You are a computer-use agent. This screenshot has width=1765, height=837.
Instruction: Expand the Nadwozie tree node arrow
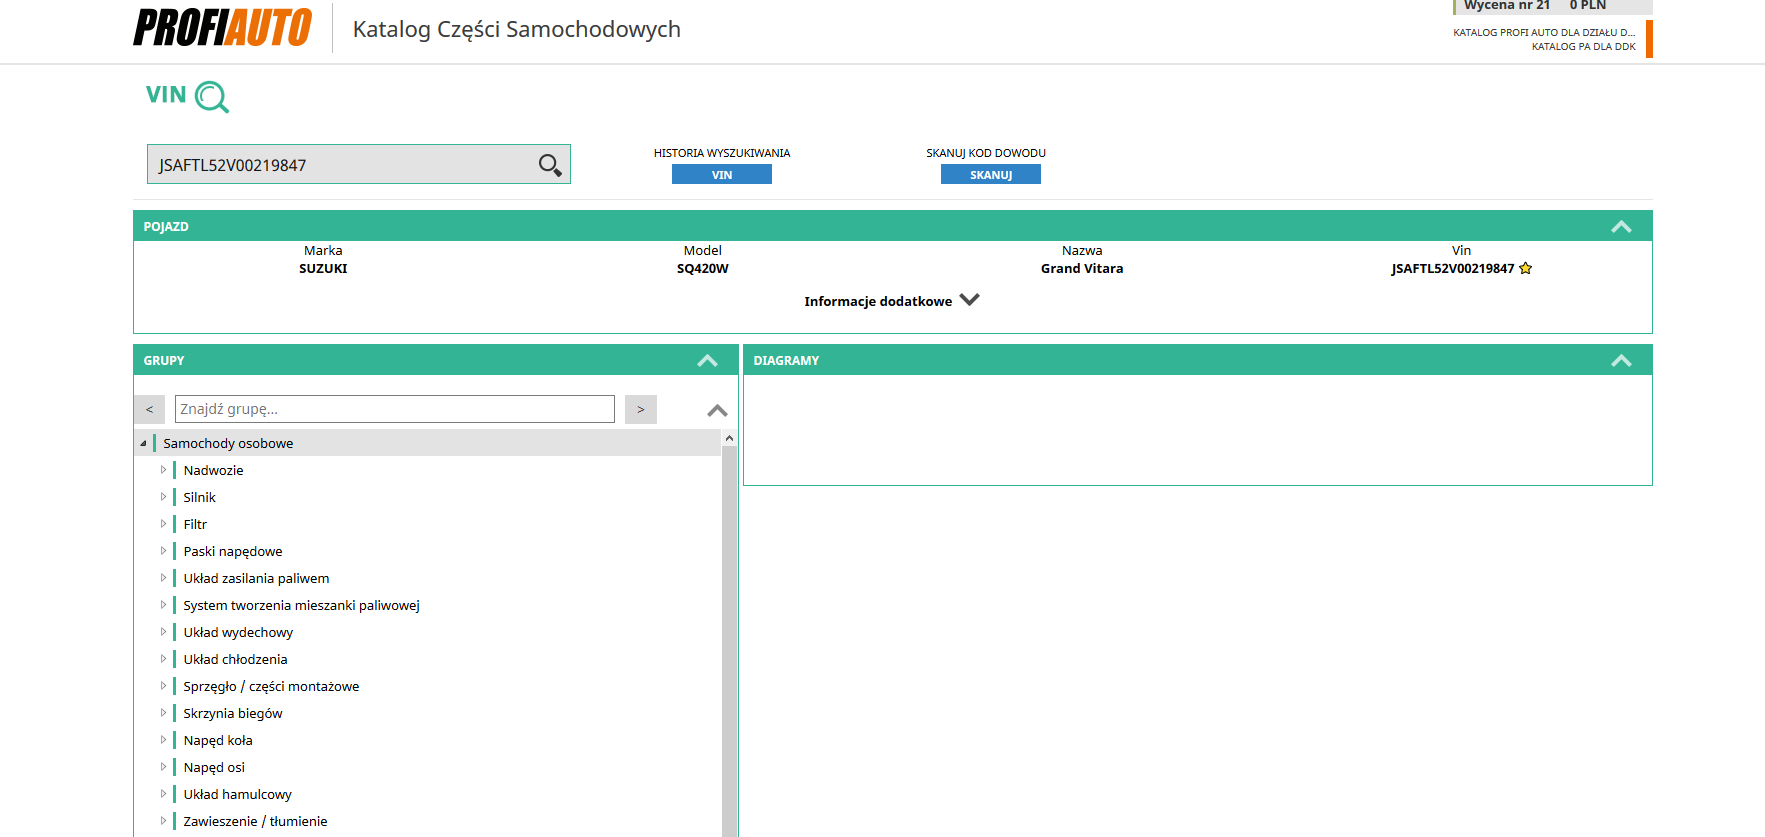click(x=163, y=470)
